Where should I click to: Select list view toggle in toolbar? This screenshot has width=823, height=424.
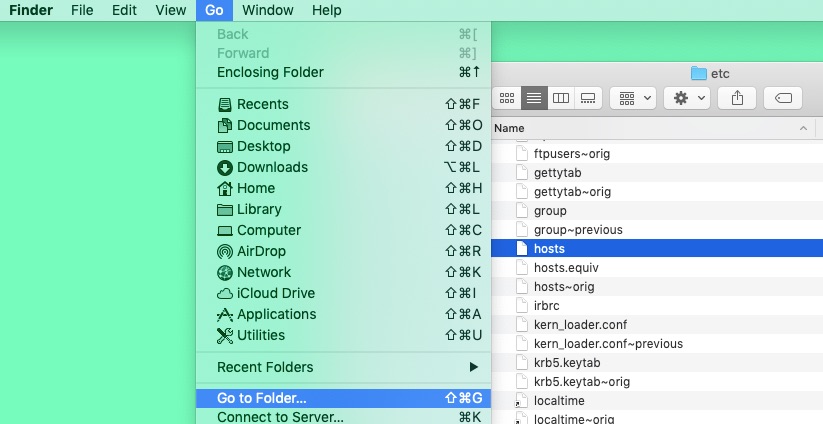tap(534, 98)
